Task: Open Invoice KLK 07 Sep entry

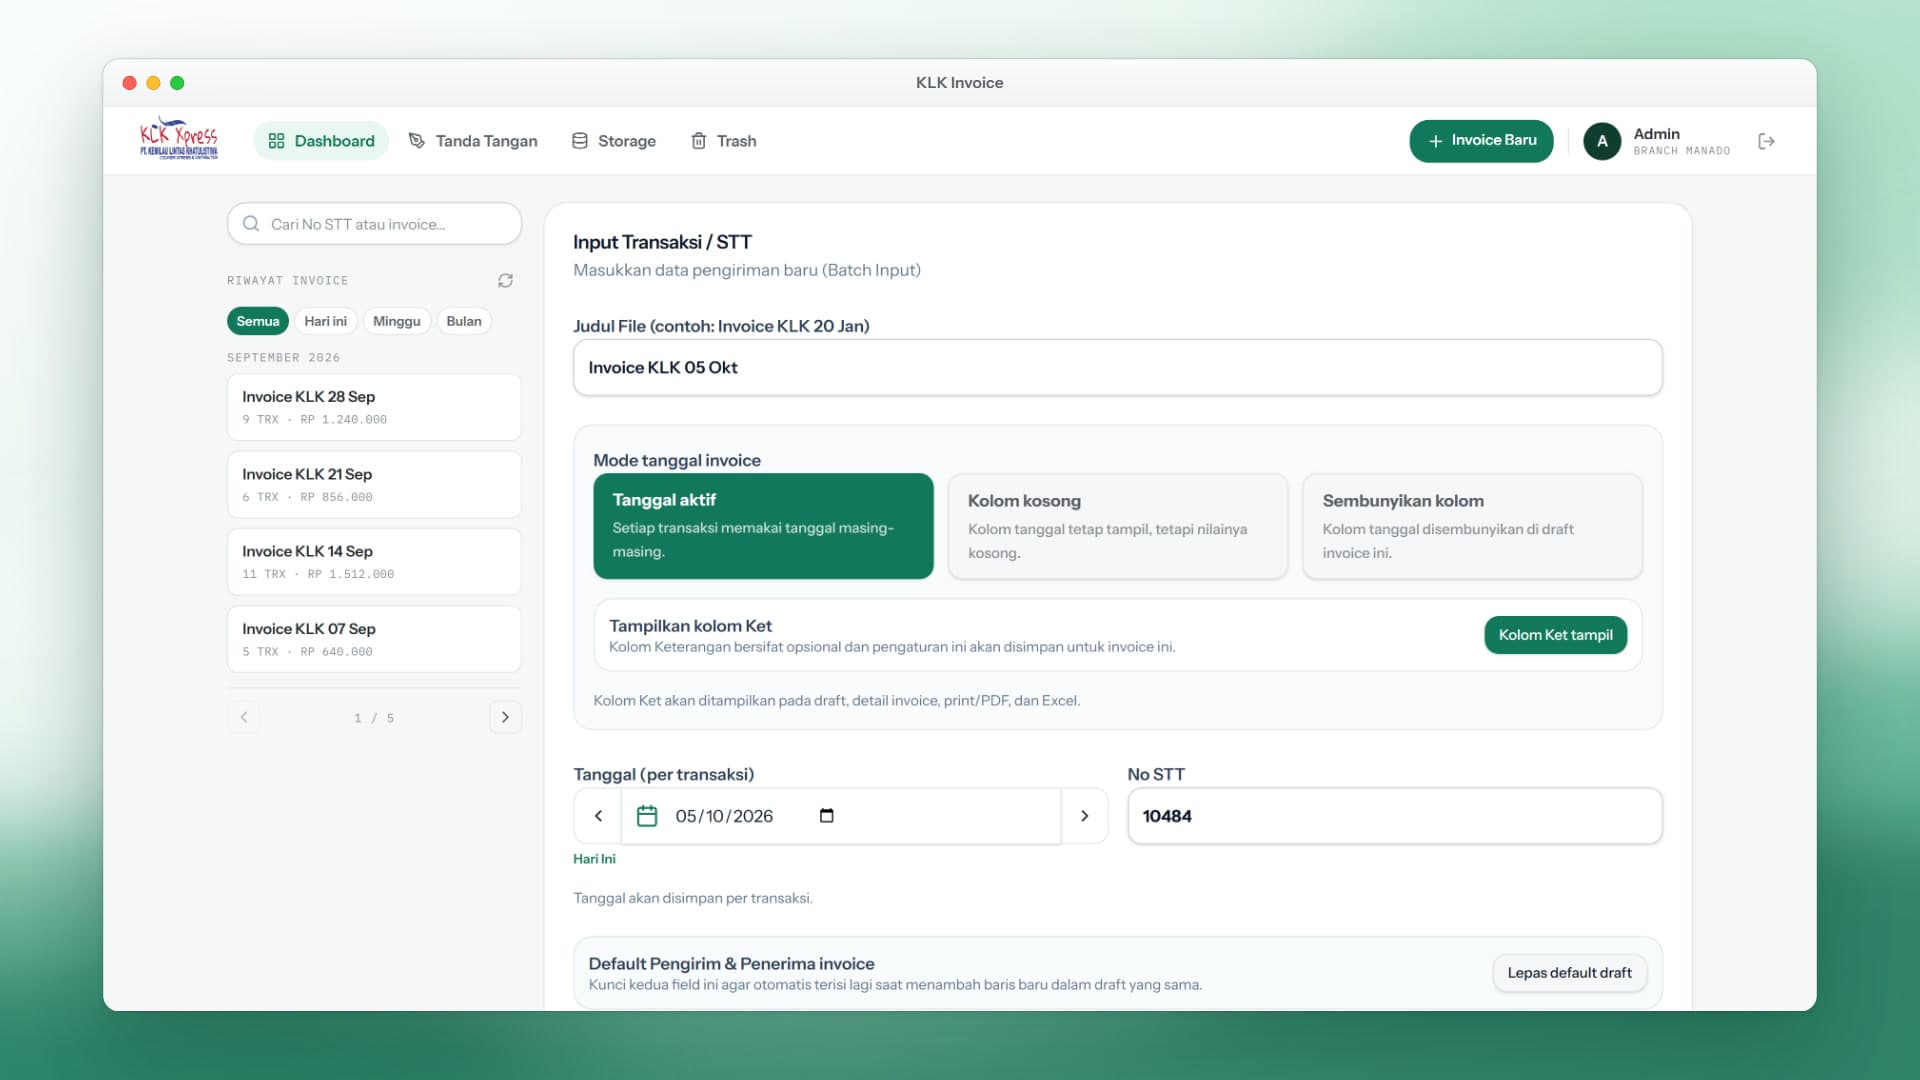Action: tap(374, 639)
